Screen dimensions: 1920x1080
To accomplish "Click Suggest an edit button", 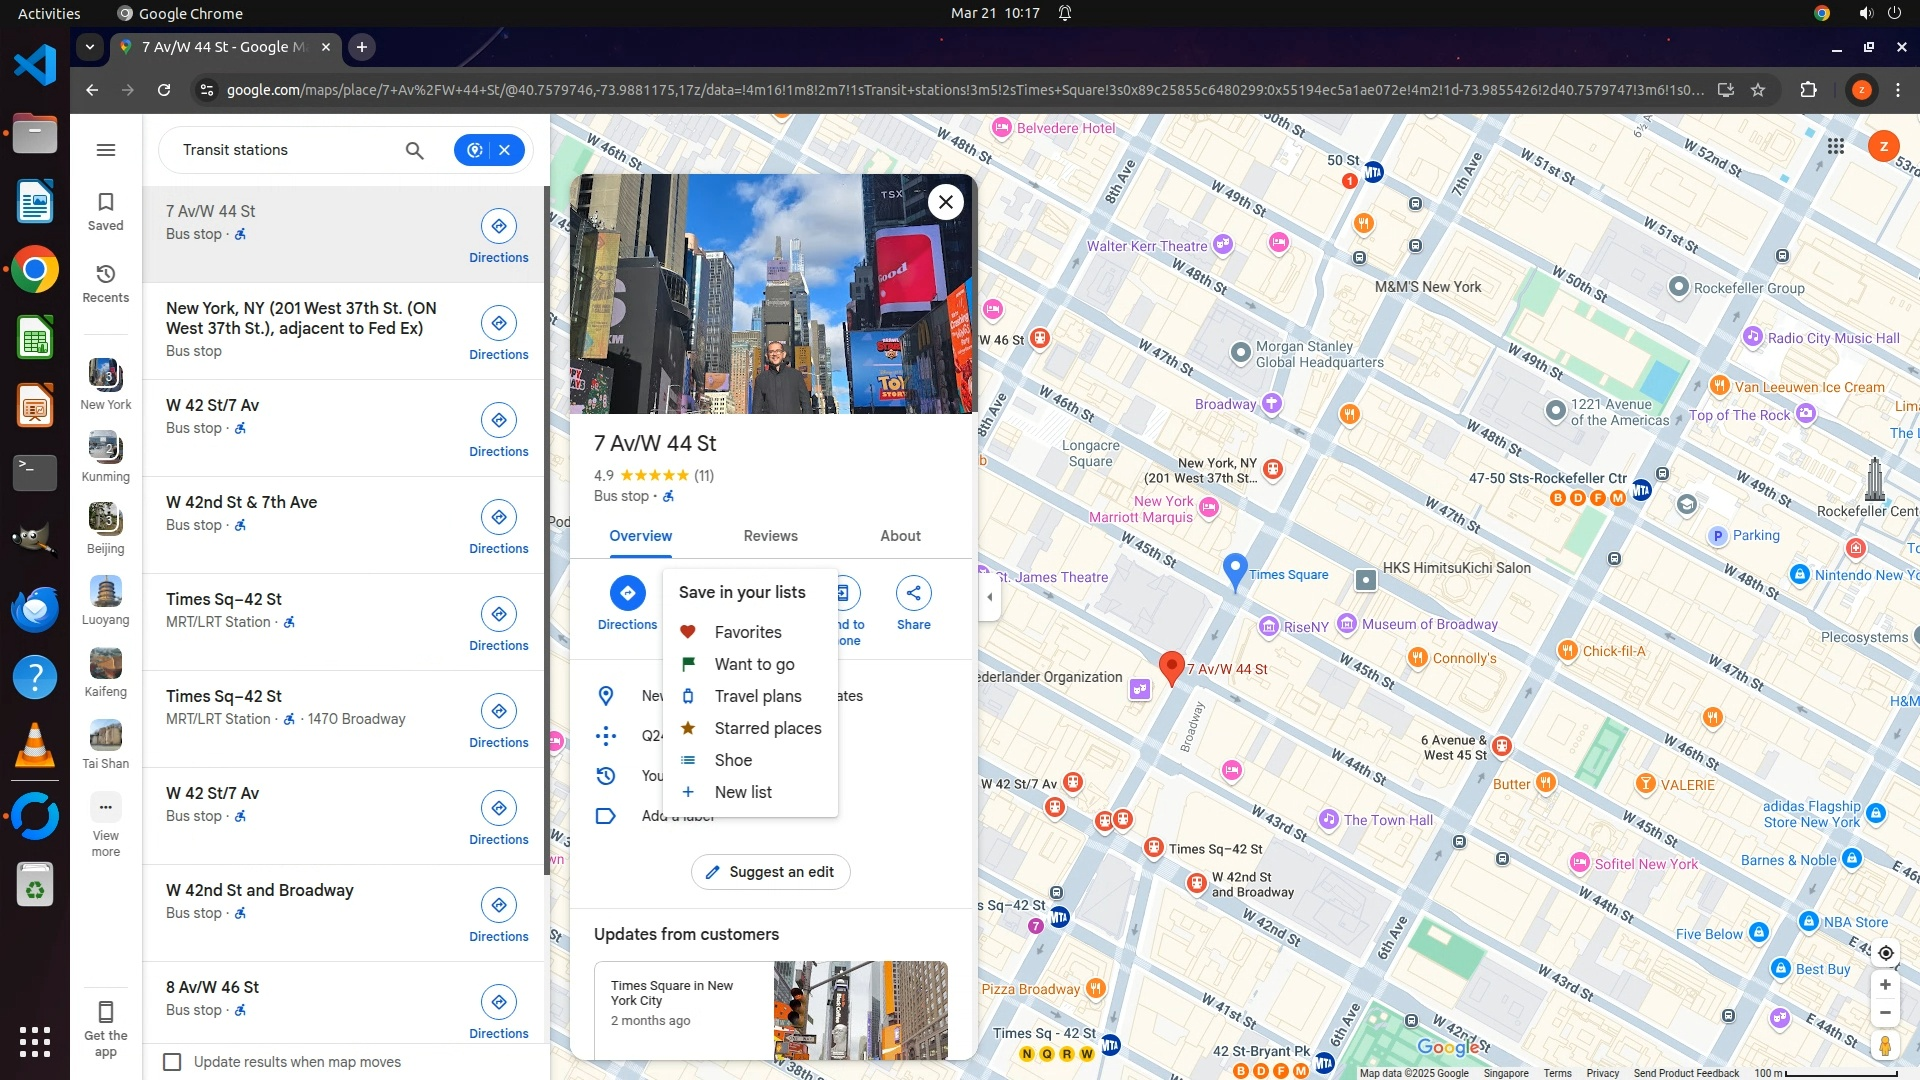I will (770, 872).
